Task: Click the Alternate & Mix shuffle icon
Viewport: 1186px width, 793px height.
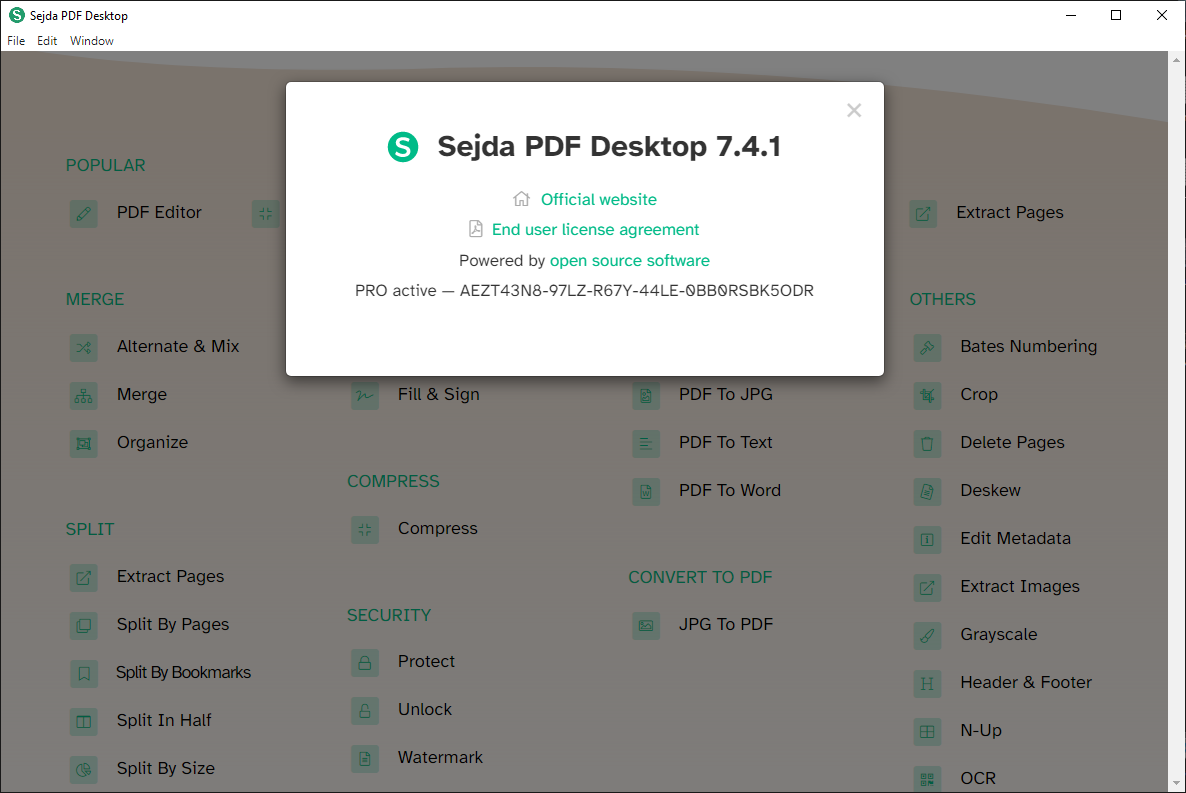Action: (84, 348)
